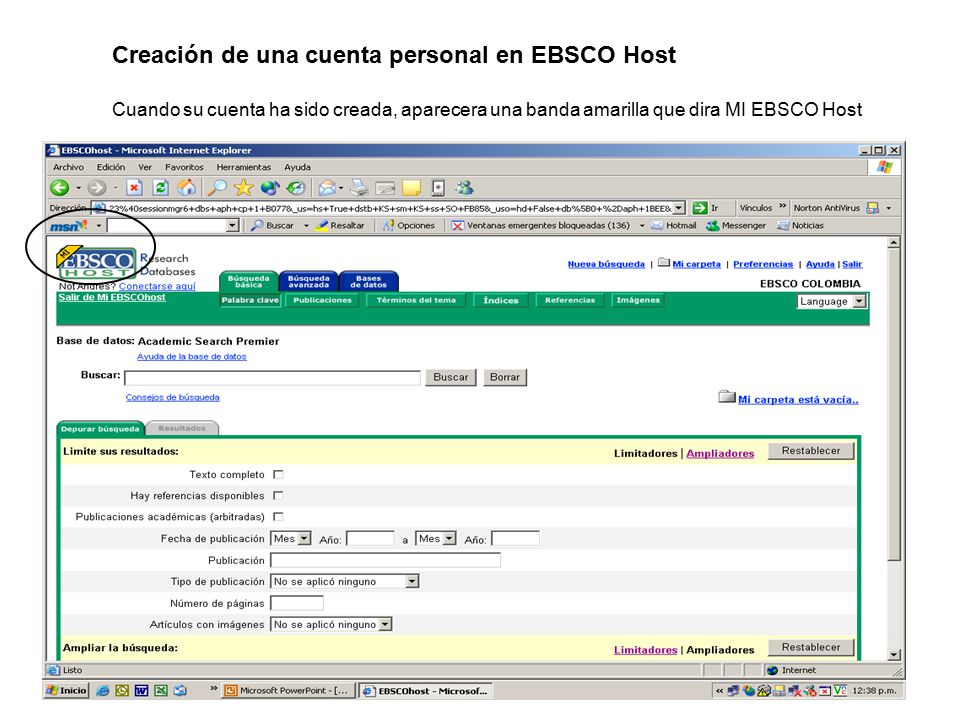The width and height of the screenshot is (960, 720).
Task: Click the Ir go arrow button
Action: 705,208
